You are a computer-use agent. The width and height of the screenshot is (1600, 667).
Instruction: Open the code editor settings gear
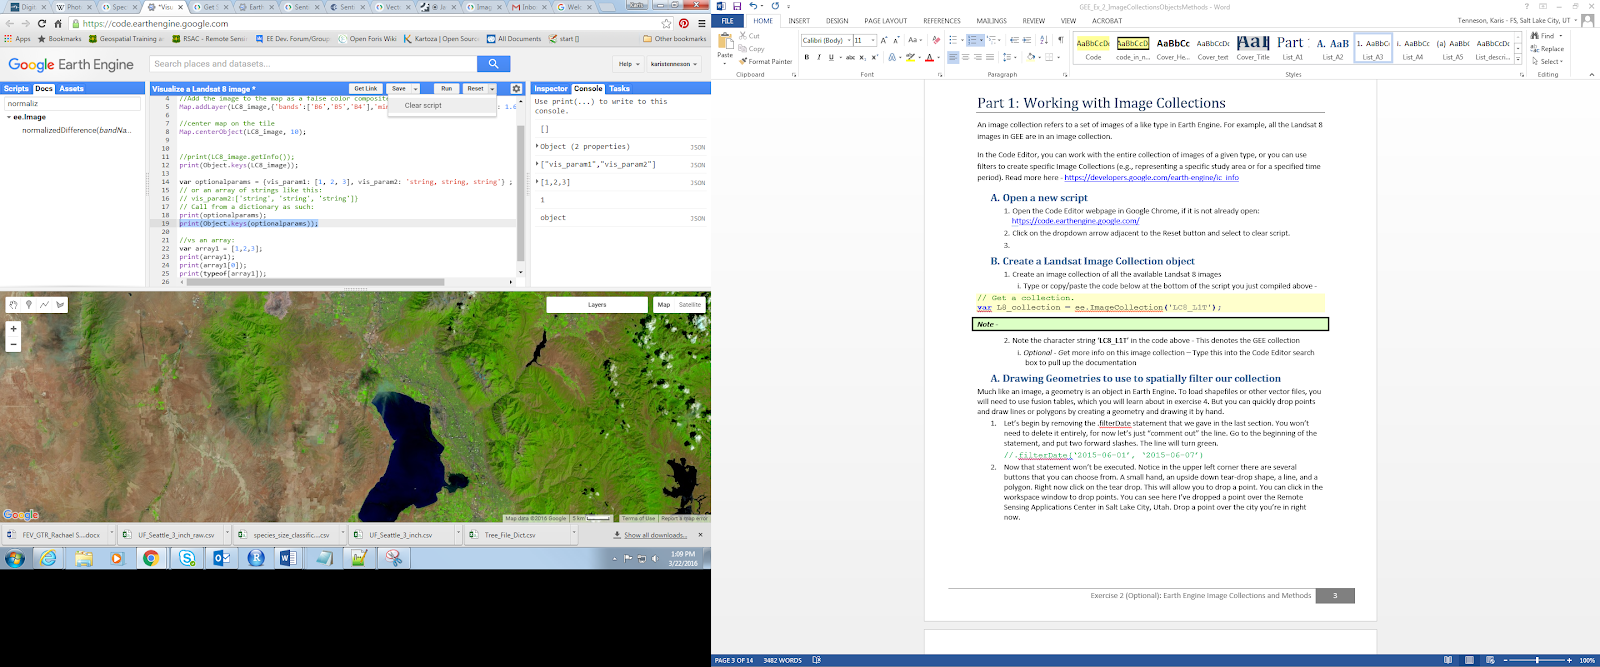coord(517,88)
